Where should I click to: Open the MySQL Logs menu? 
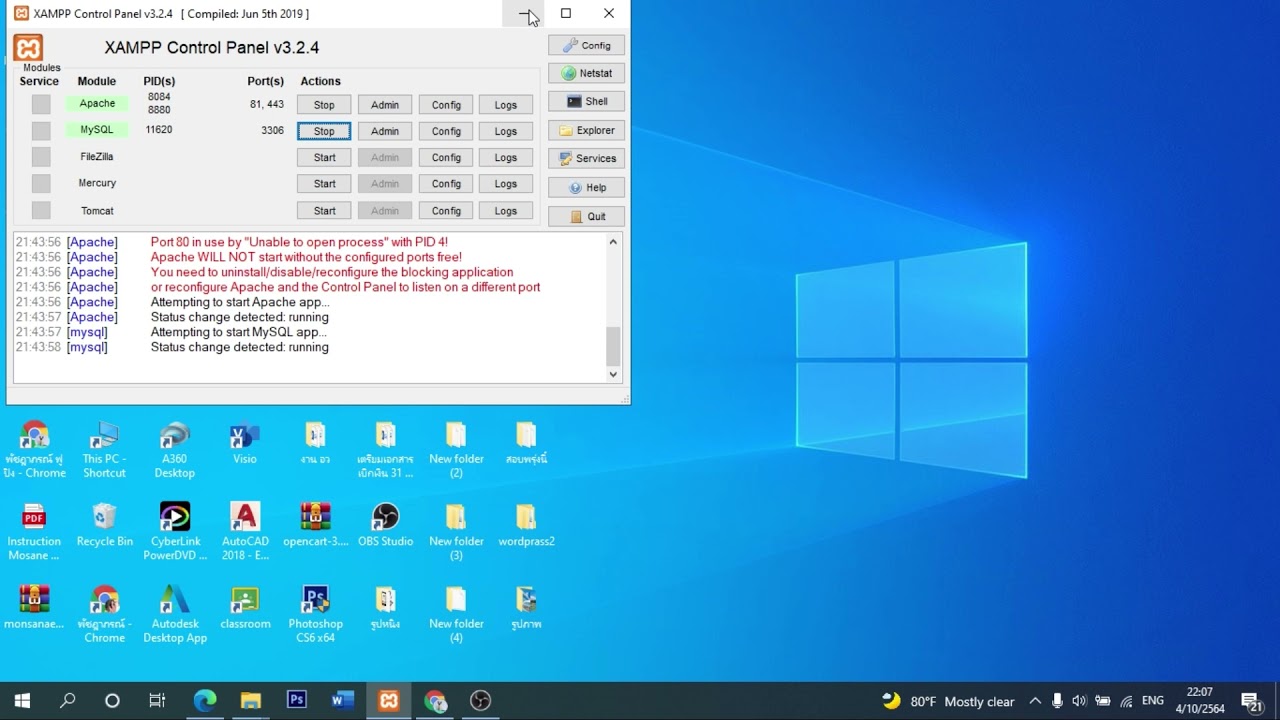pyautogui.click(x=506, y=131)
